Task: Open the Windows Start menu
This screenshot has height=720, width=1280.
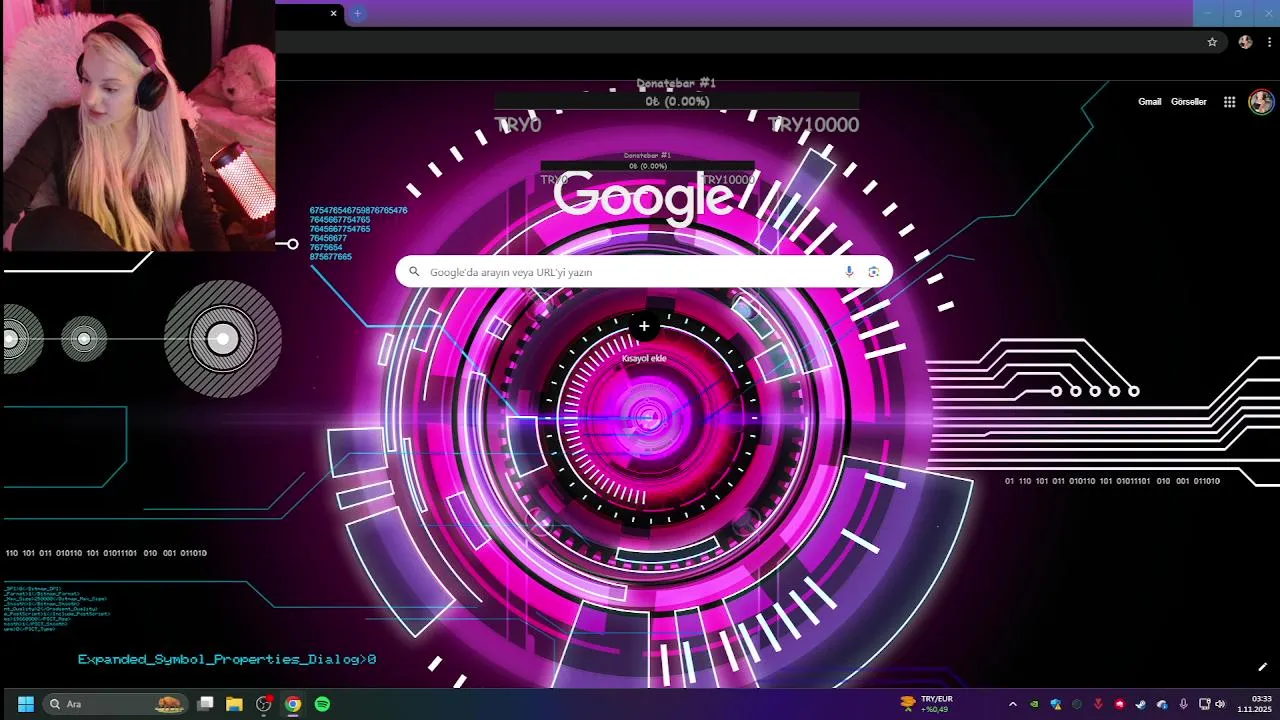Action: coord(26,704)
